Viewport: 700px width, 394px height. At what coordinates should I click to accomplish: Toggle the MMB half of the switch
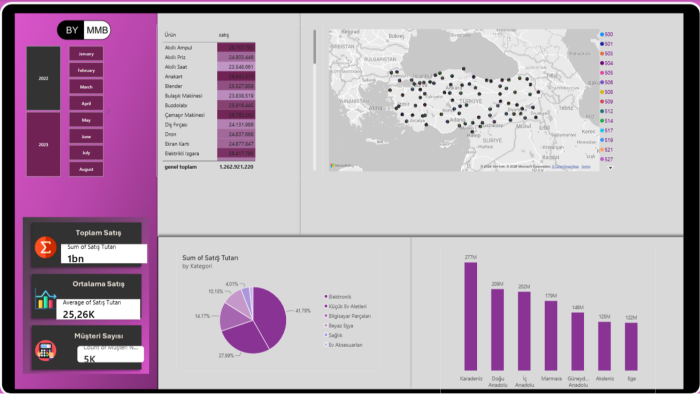(97, 30)
